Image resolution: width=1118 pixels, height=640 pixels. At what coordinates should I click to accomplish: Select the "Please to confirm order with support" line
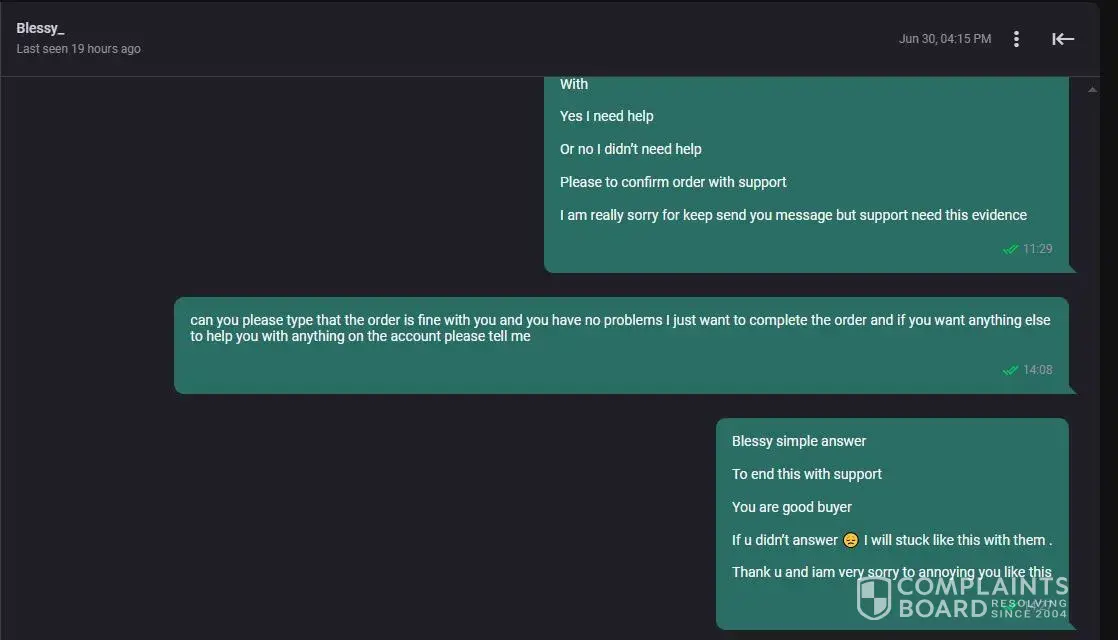pos(673,182)
